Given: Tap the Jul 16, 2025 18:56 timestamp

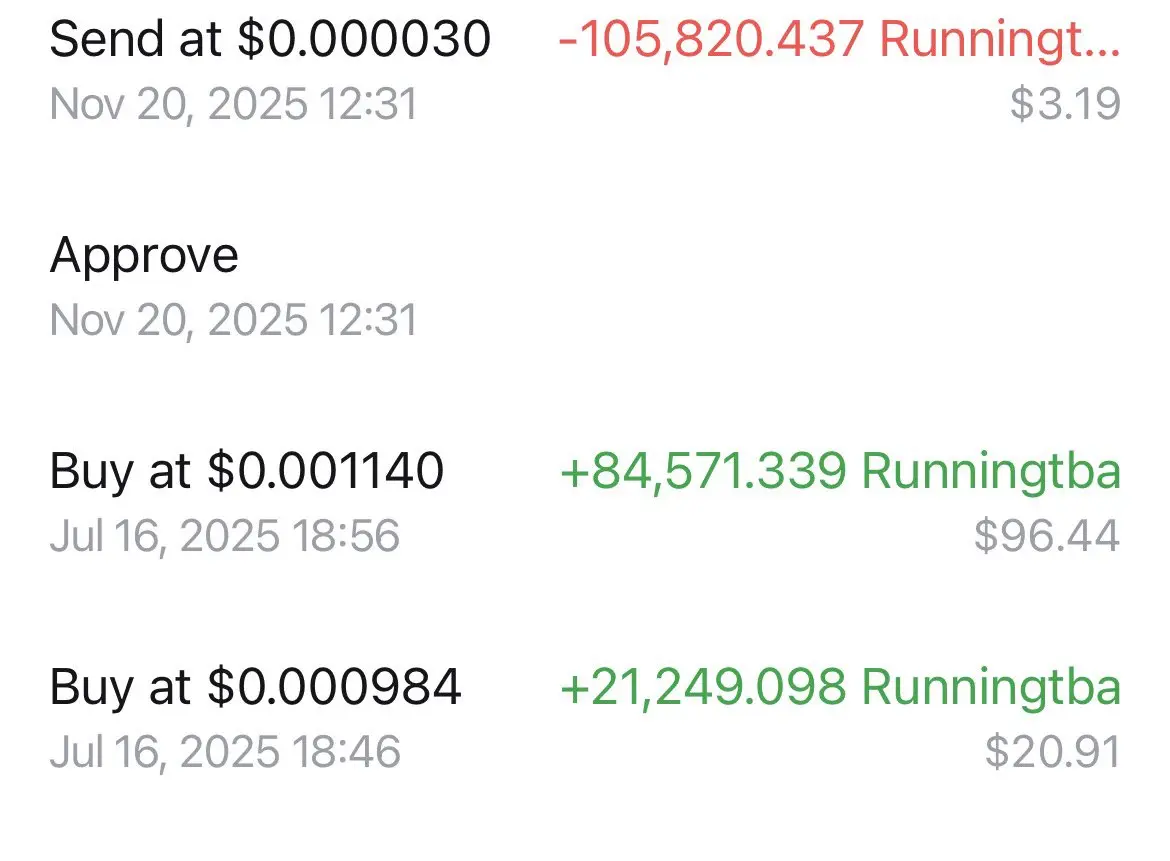Looking at the screenshot, I should (x=225, y=536).
